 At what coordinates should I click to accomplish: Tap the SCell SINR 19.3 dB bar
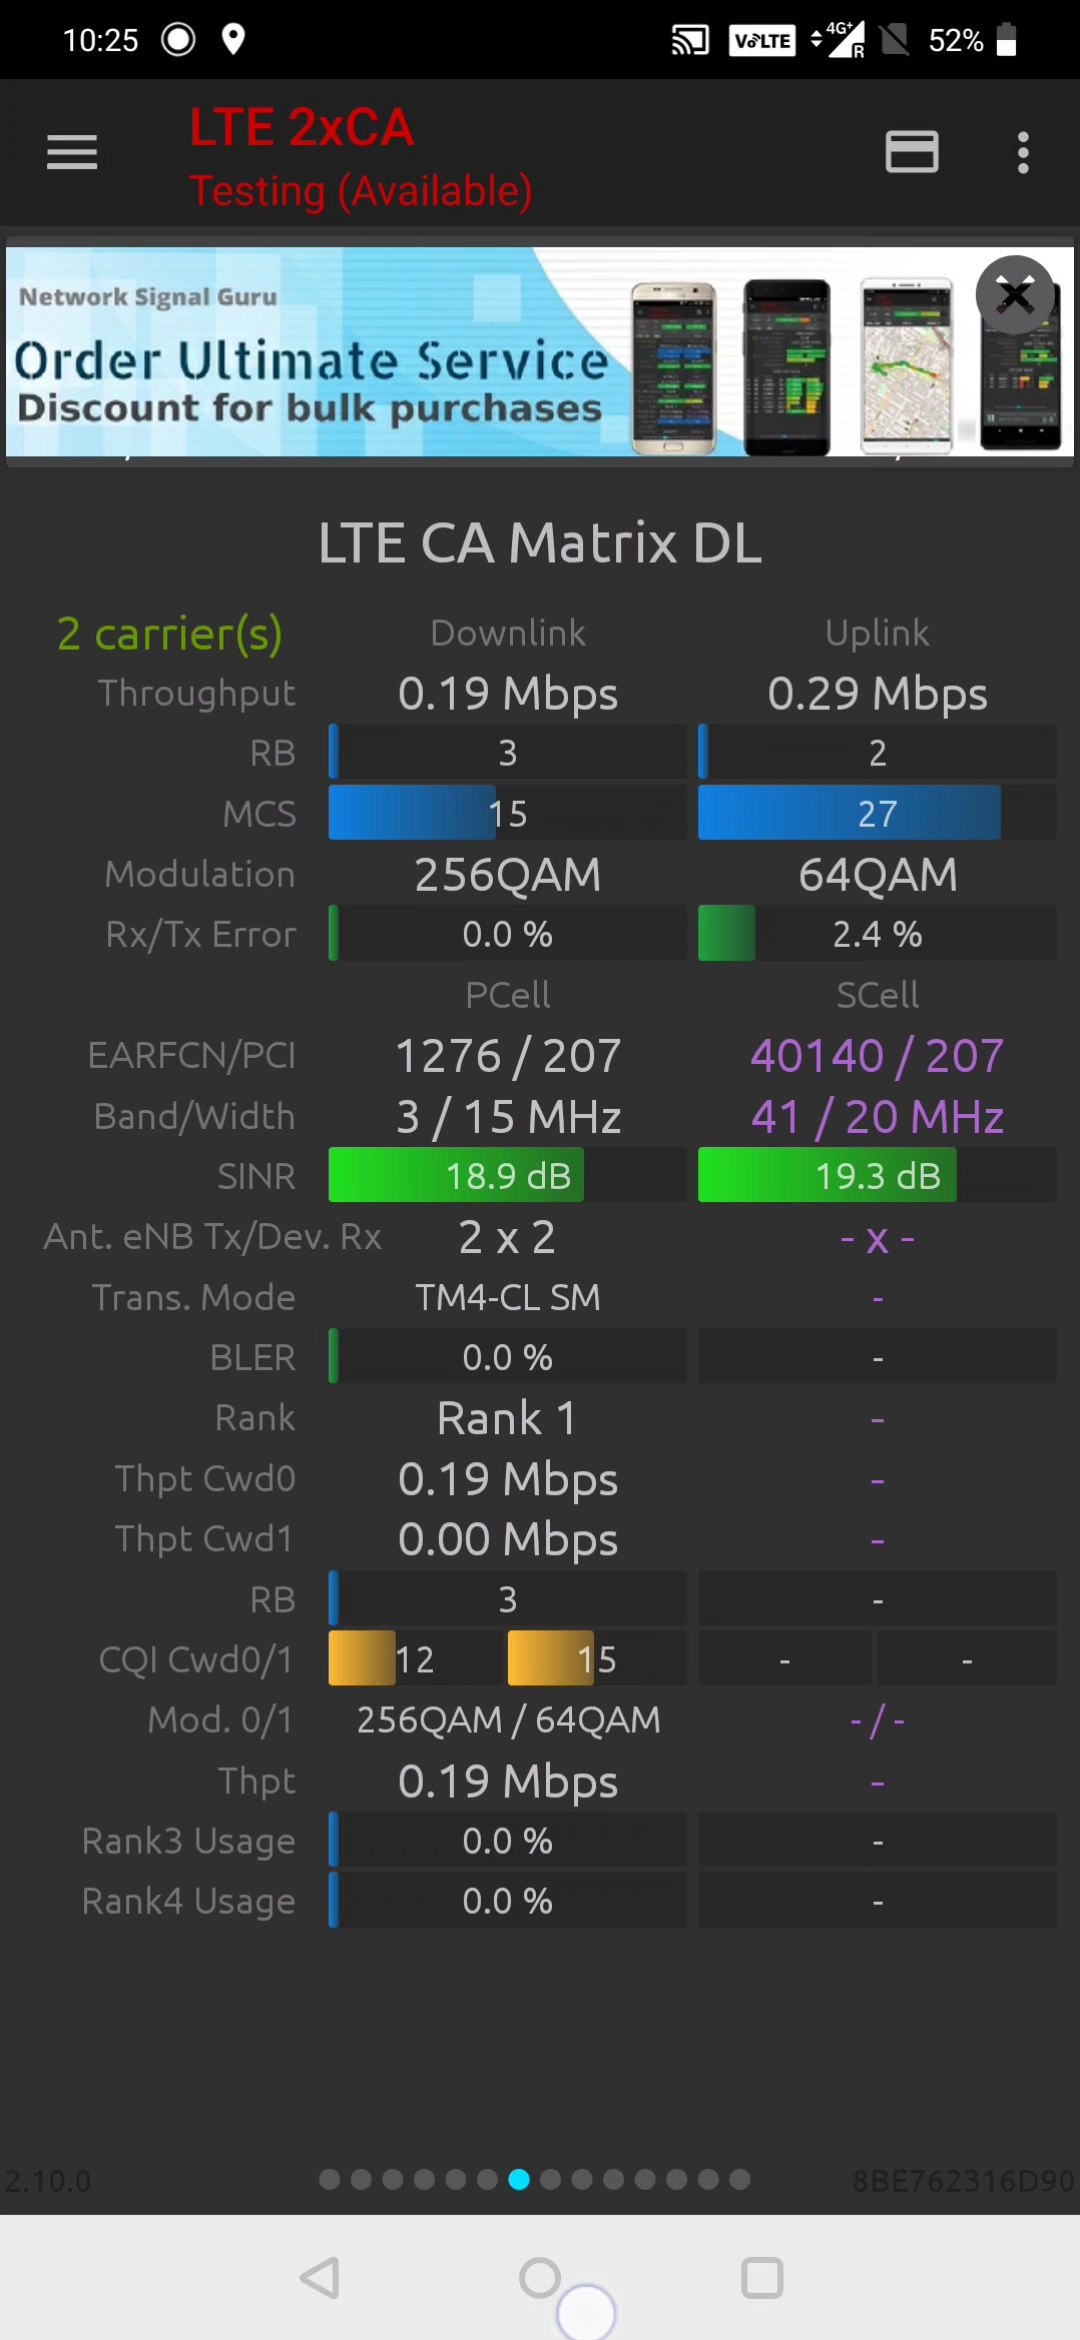(876, 1175)
